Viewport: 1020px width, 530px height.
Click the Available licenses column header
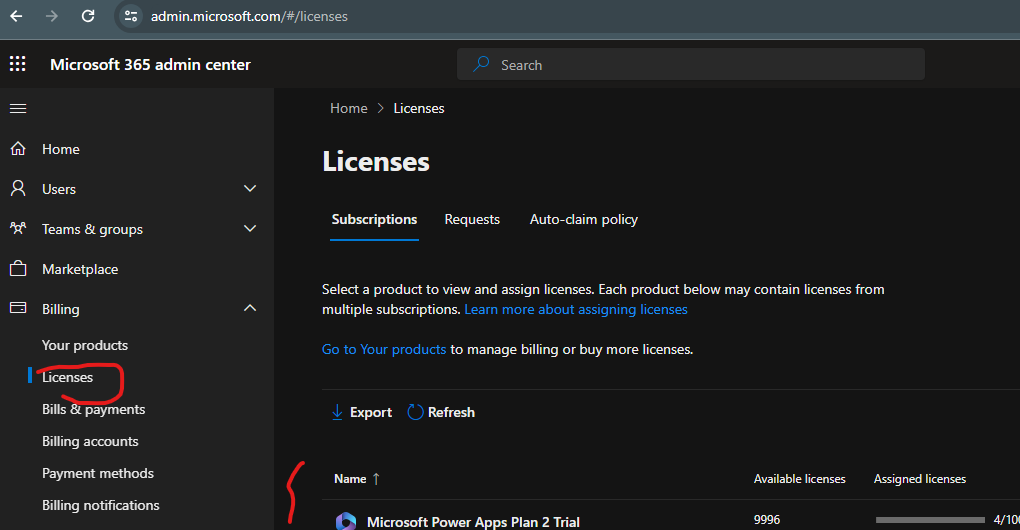pyautogui.click(x=799, y=479)
